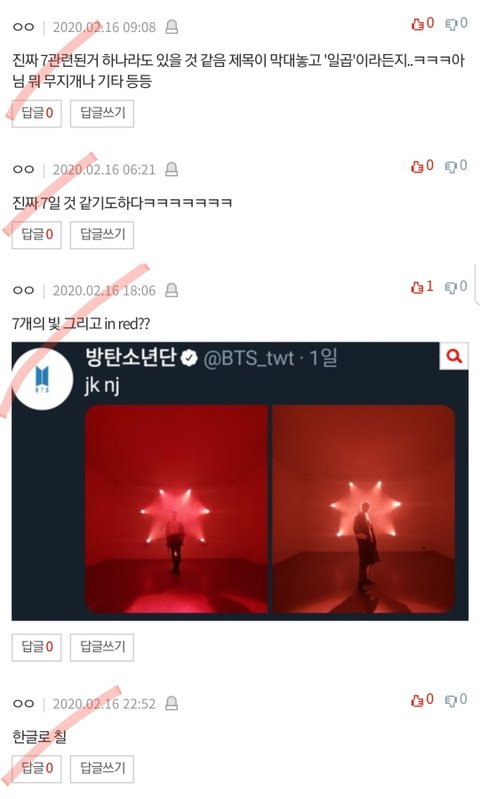The width and height of the screenshot is (480, 799).
Task: Expand 답글 0 under the first comment
Action: tap(37, 113)
